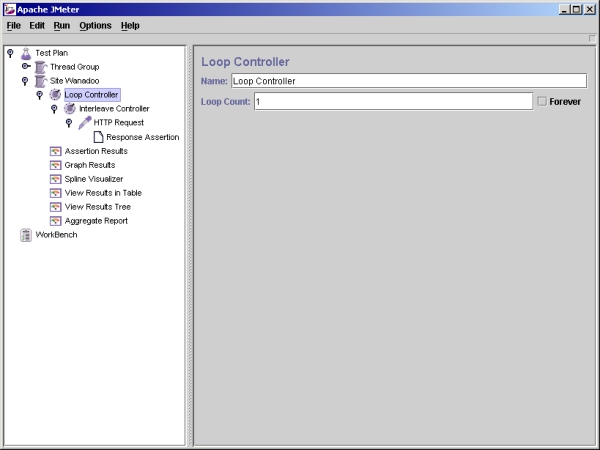
Task: Open the File menu
Action: pyautogui.click(x=14, y=25)
